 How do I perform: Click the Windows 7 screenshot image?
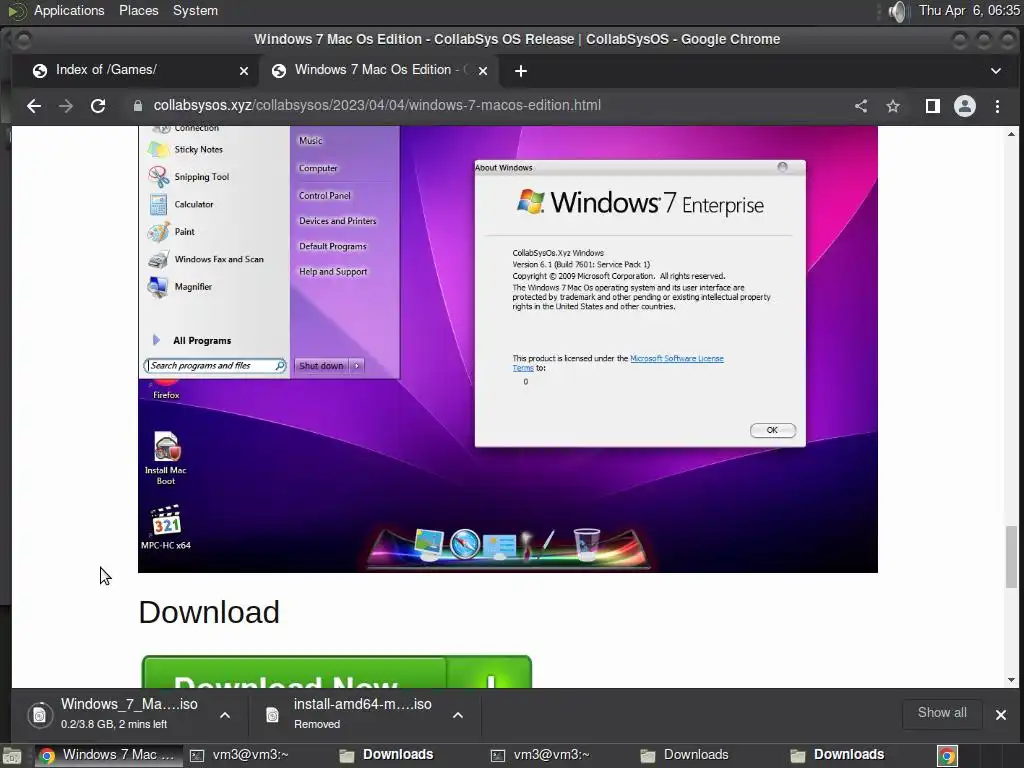[507, 349]
